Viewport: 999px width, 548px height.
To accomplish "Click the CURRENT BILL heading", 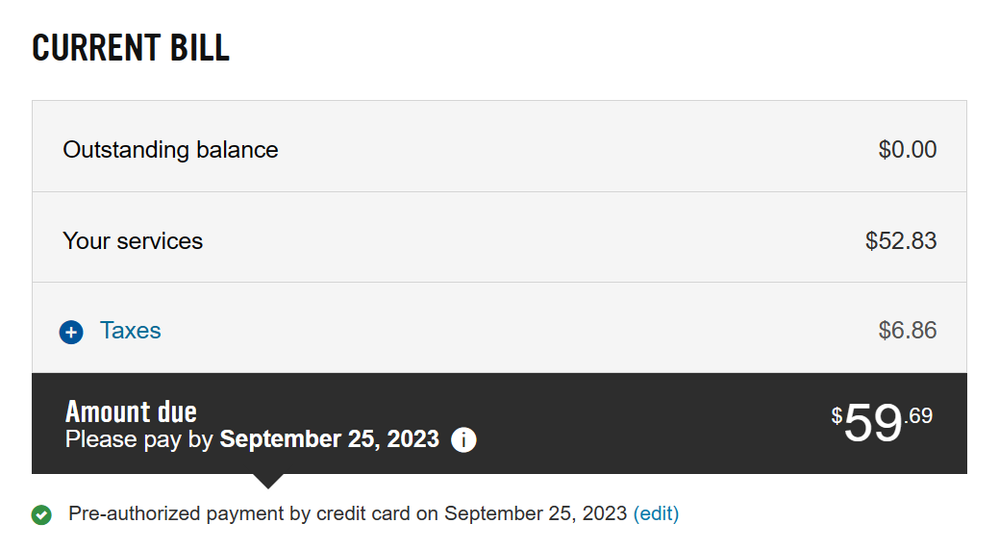I will tap(131, 48).
